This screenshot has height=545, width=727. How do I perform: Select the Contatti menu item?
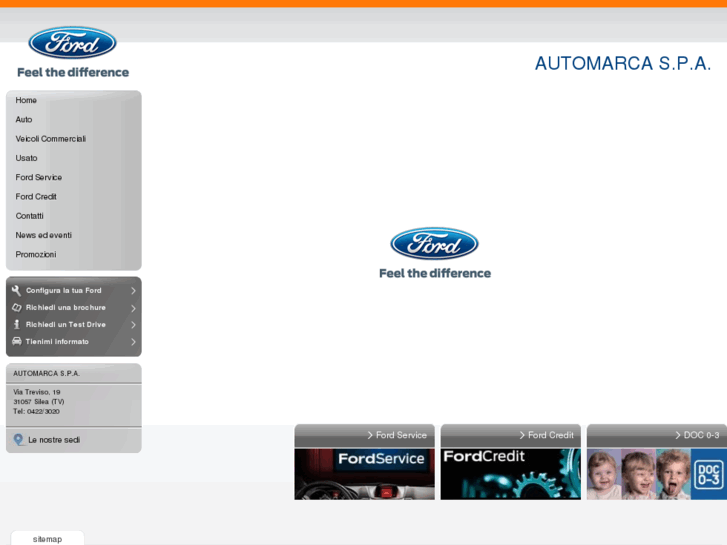click(29, 216)
